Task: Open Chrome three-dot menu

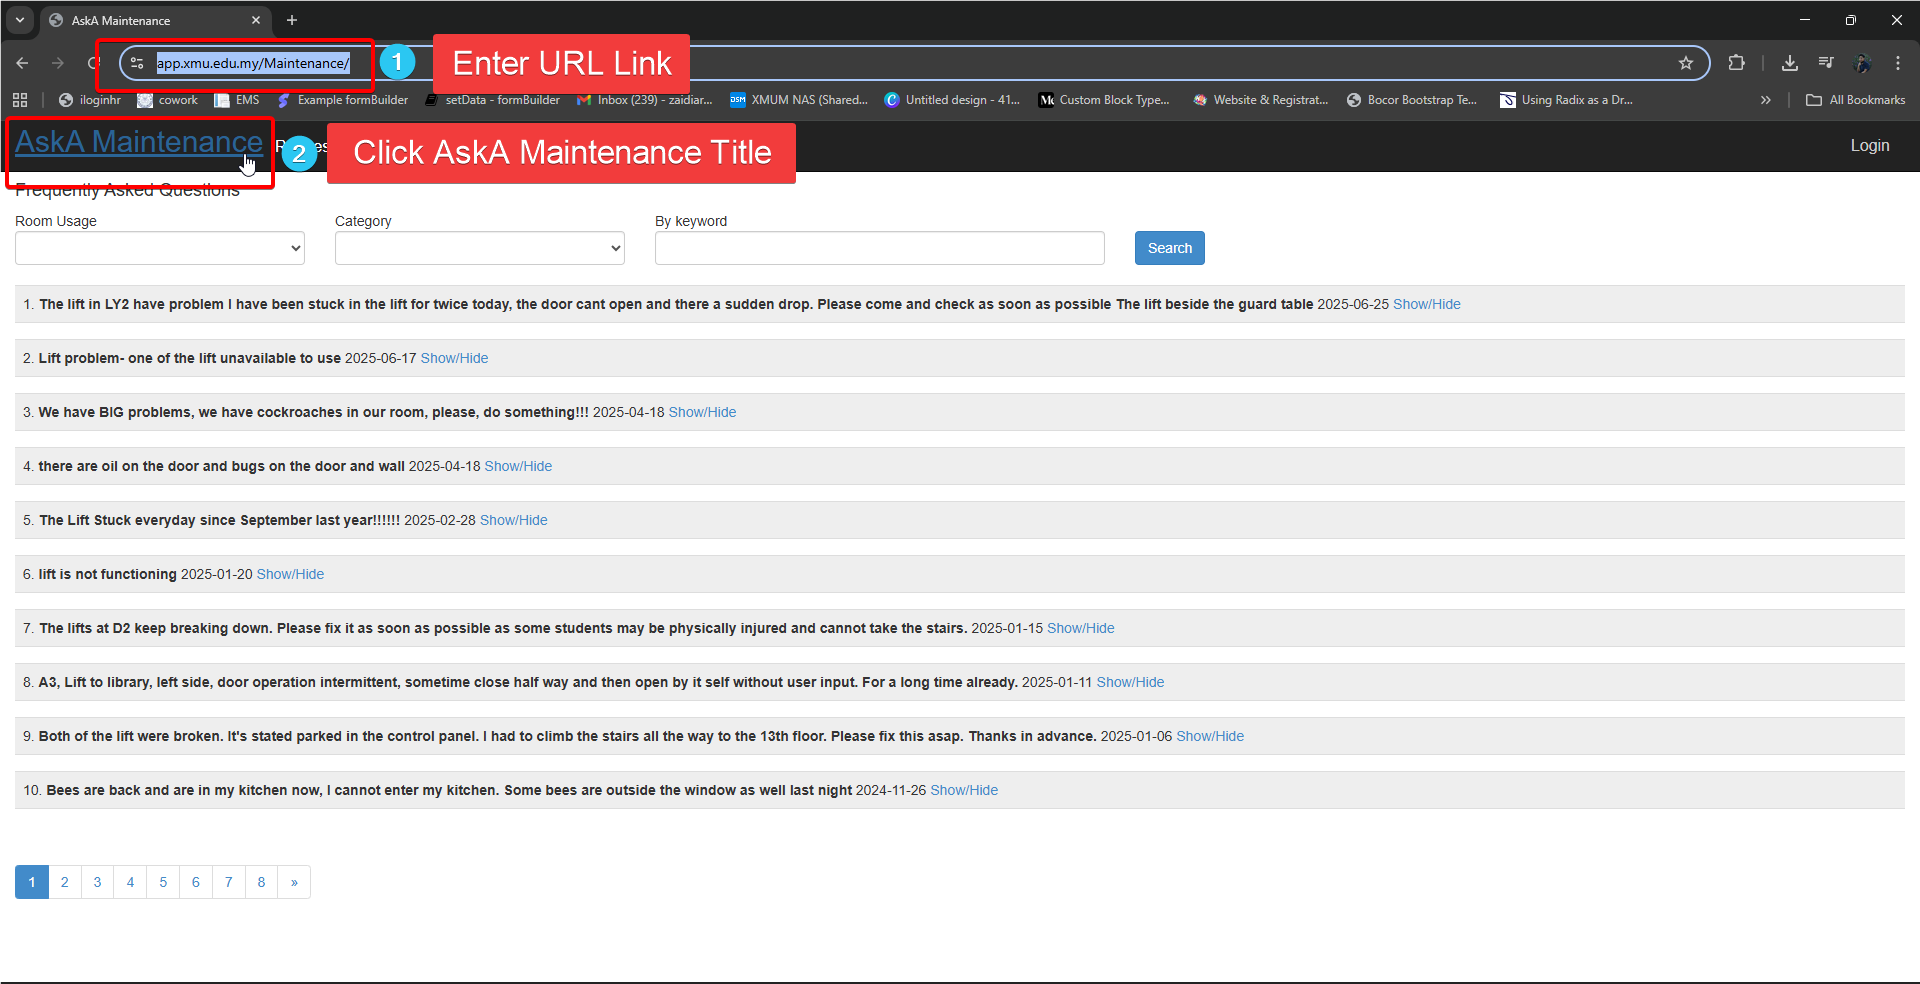Action: point(1898,63)
